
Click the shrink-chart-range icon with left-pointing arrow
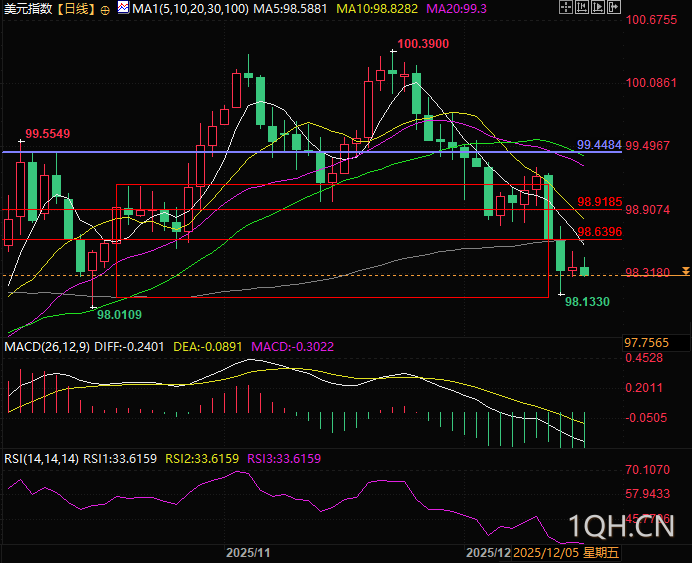pyautogui.click(x=582, y=7)
